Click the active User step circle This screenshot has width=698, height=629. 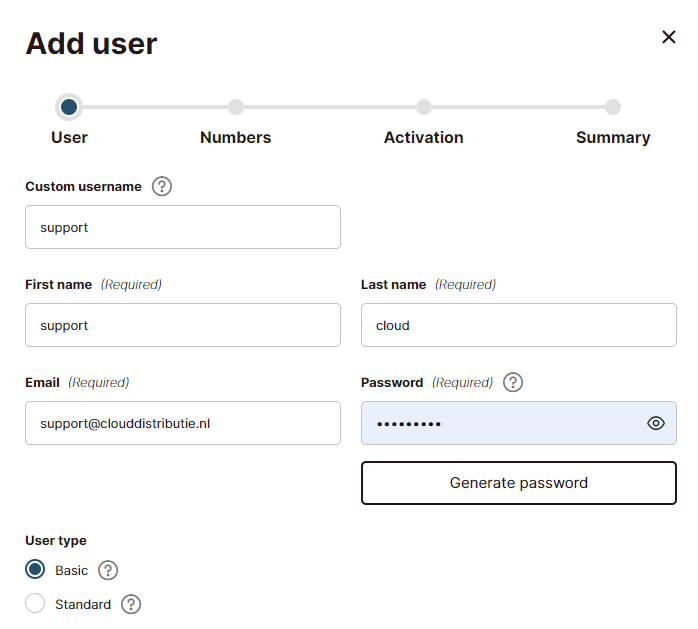tap(69, 107)
